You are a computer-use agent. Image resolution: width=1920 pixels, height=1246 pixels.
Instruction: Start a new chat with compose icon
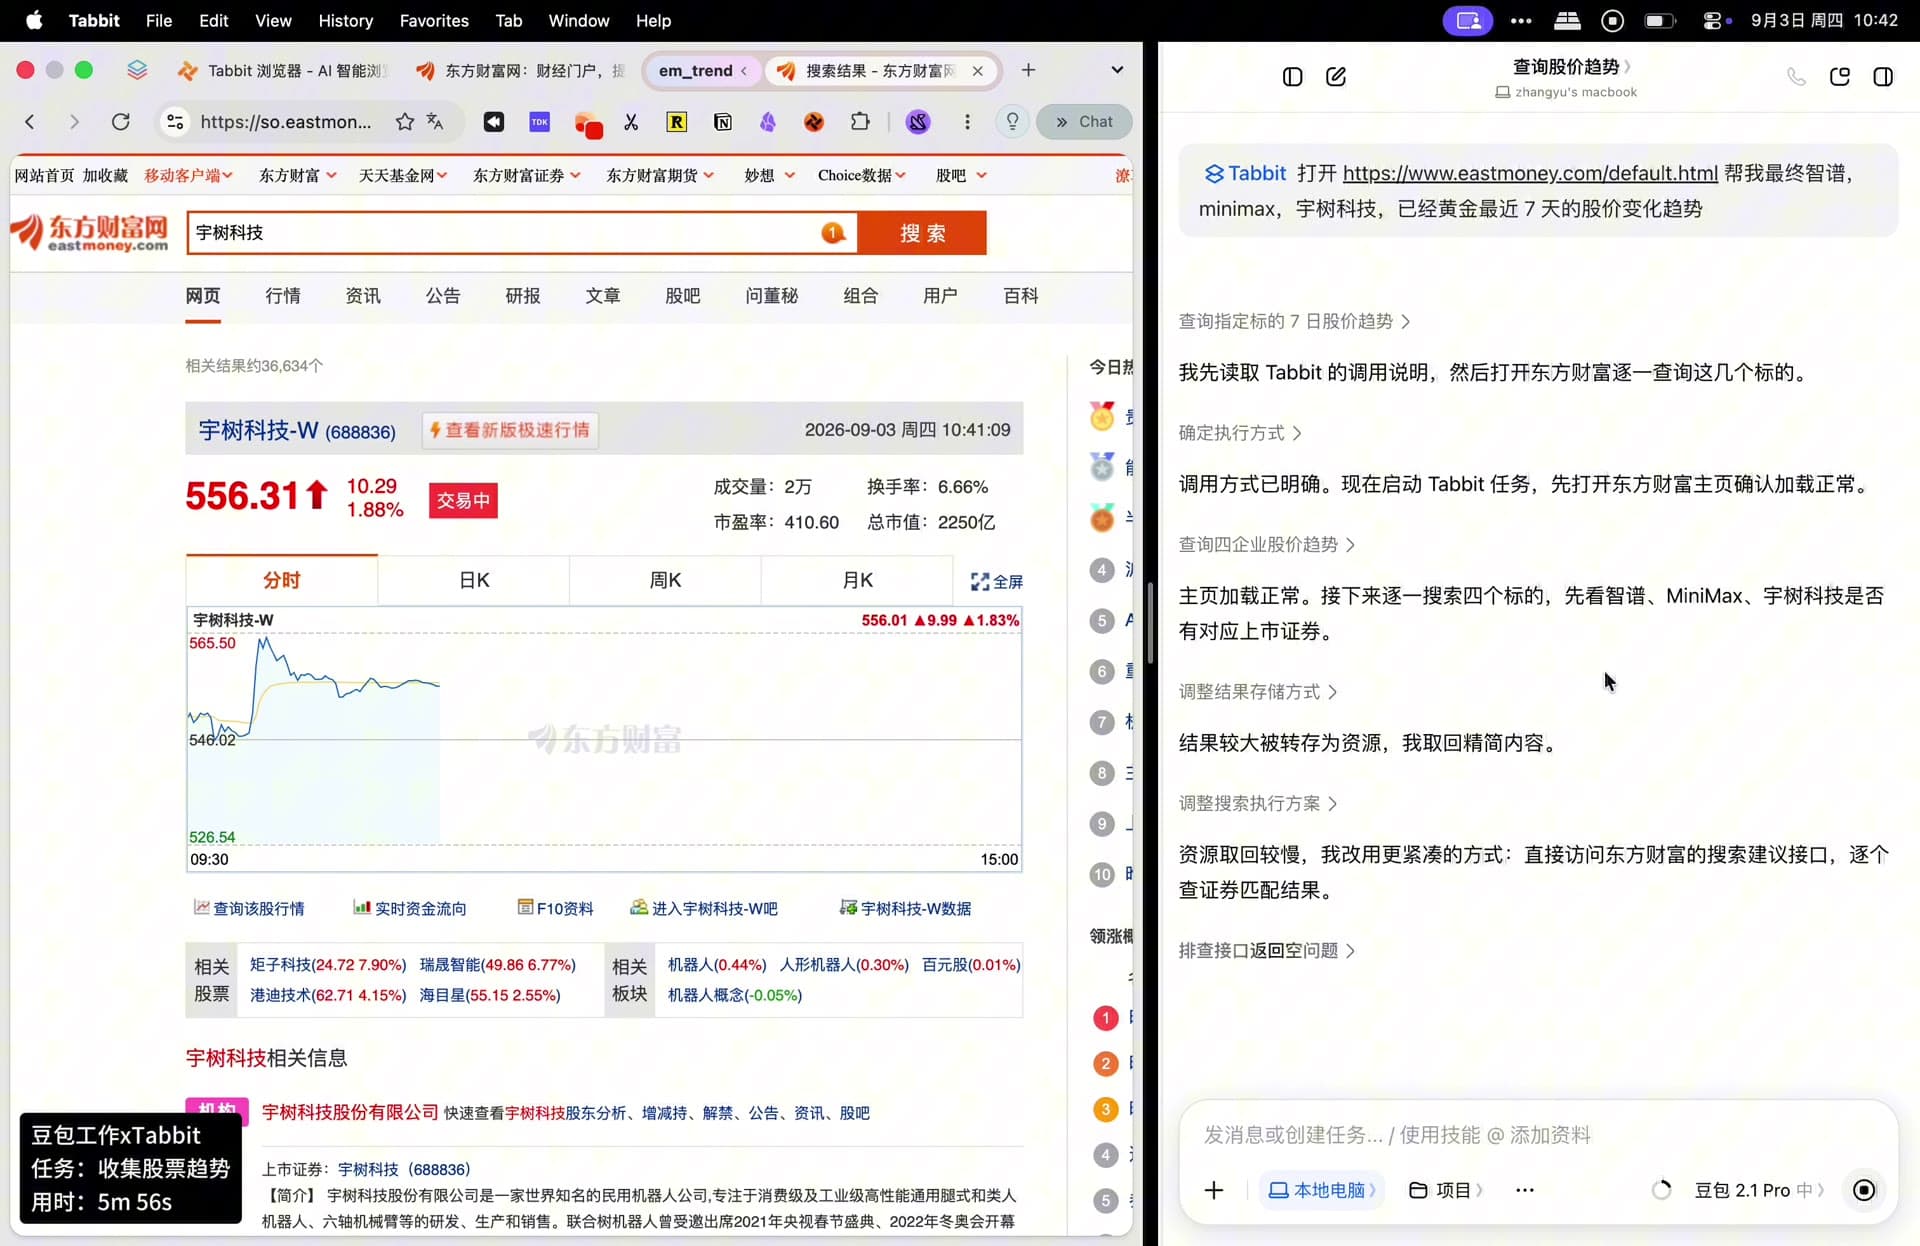click(1336, 77)
